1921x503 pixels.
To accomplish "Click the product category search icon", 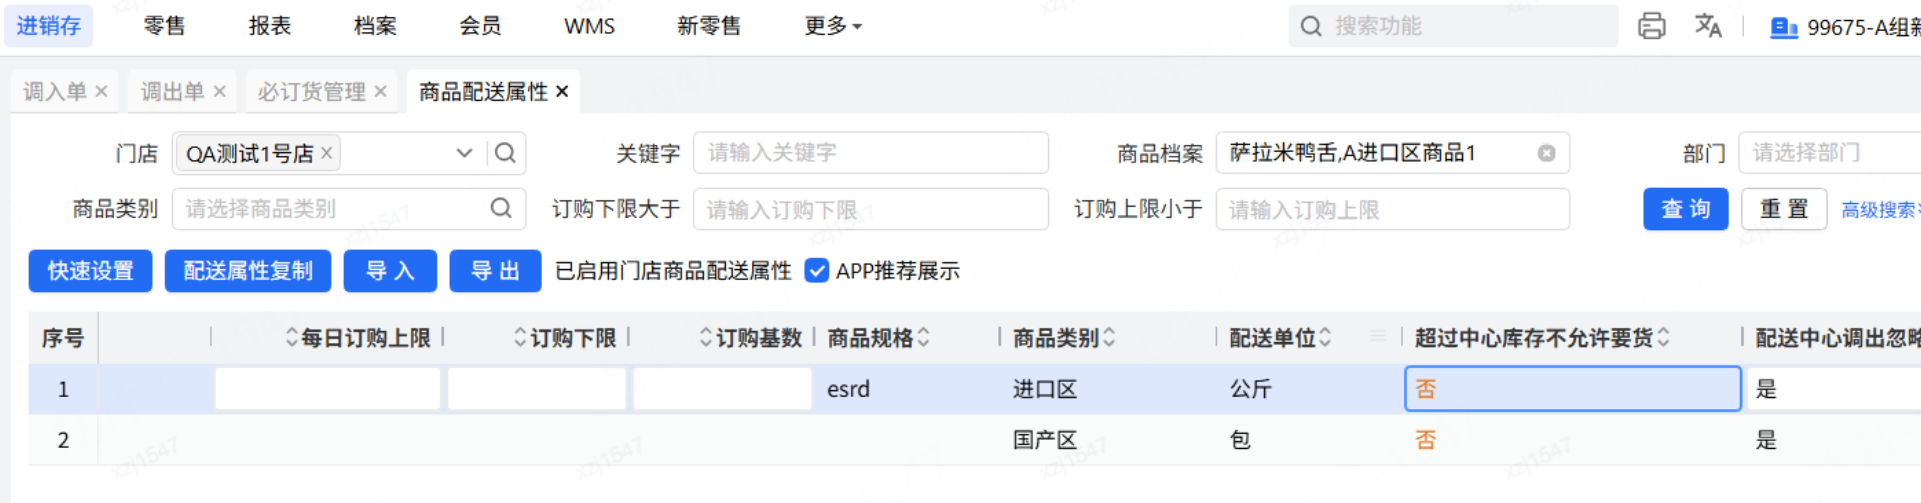I will click(501, 208).
